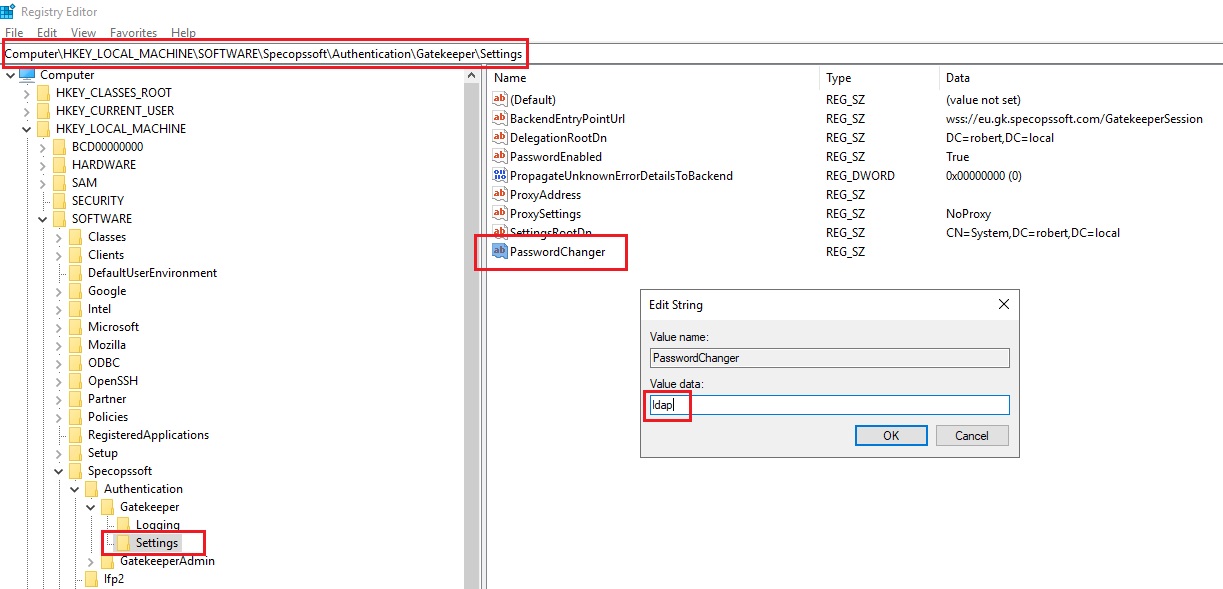The width and height of the screenshot is (1223, 589).
Task: Click the HARDWARE folder icon
Action: [x=59, y=165]
